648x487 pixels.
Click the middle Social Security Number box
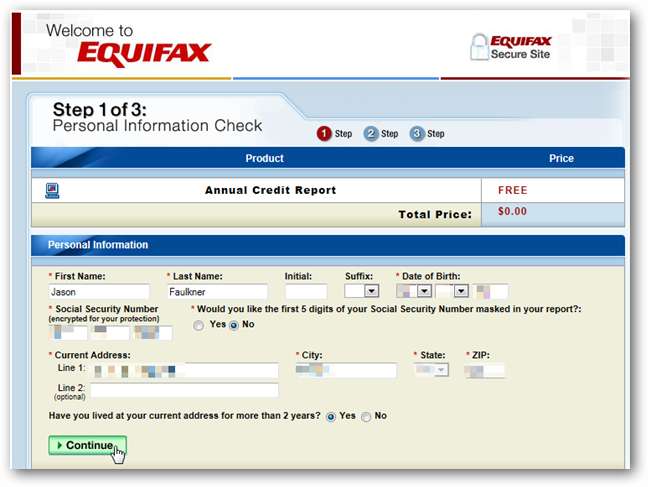110,333
